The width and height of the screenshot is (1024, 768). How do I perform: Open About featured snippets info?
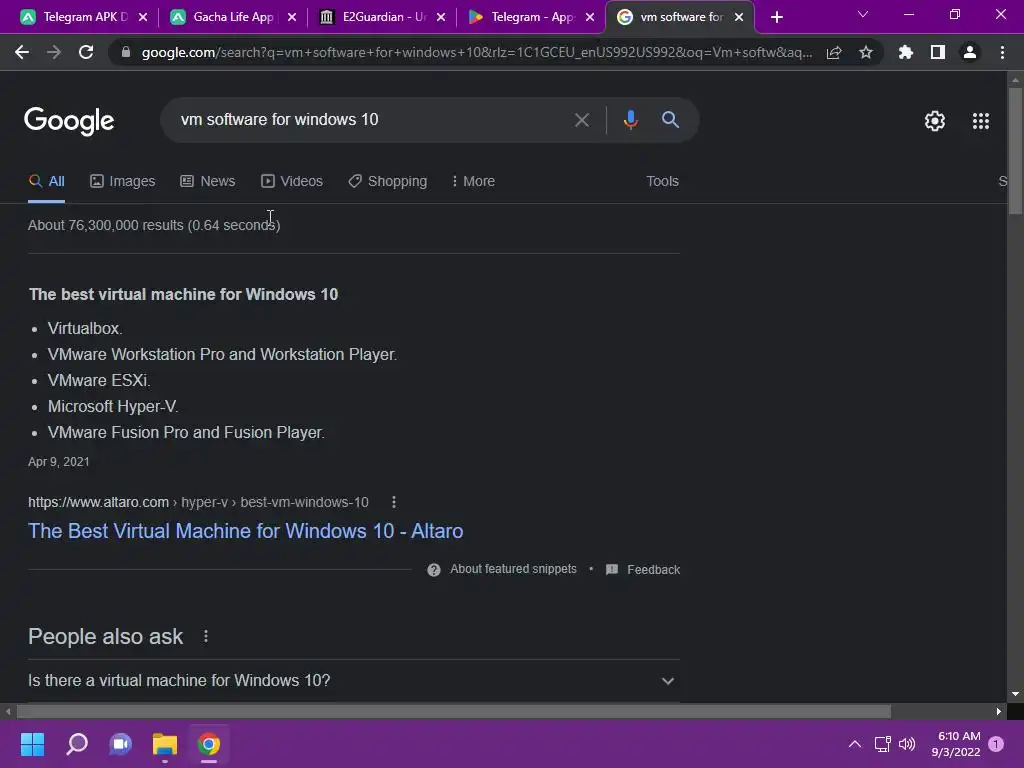[502, 569]
